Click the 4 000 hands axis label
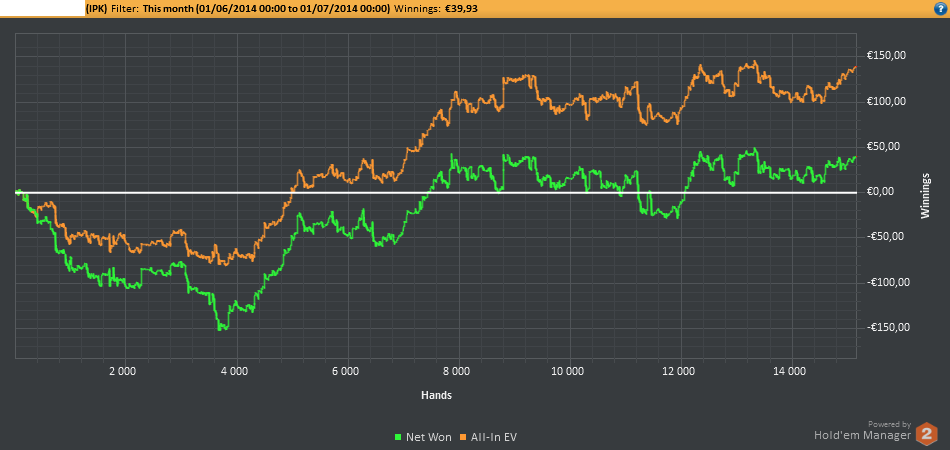 pos(234,371)
